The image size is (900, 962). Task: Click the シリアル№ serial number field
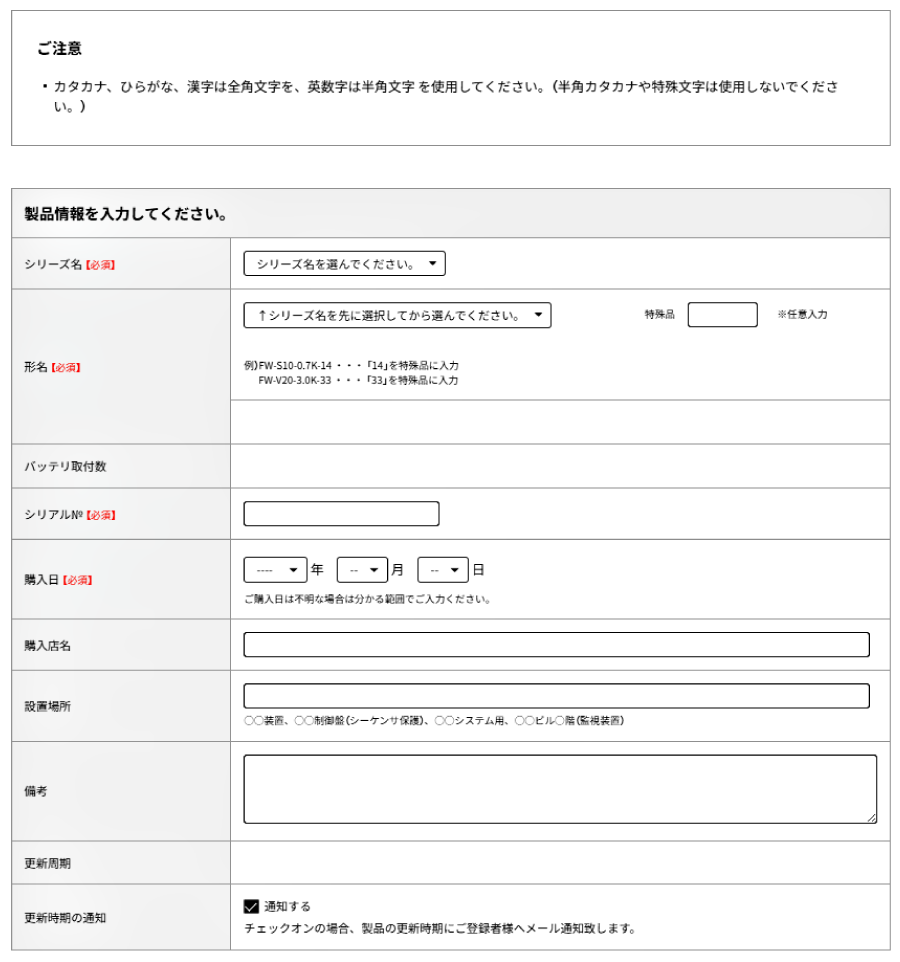coord(341,514)
